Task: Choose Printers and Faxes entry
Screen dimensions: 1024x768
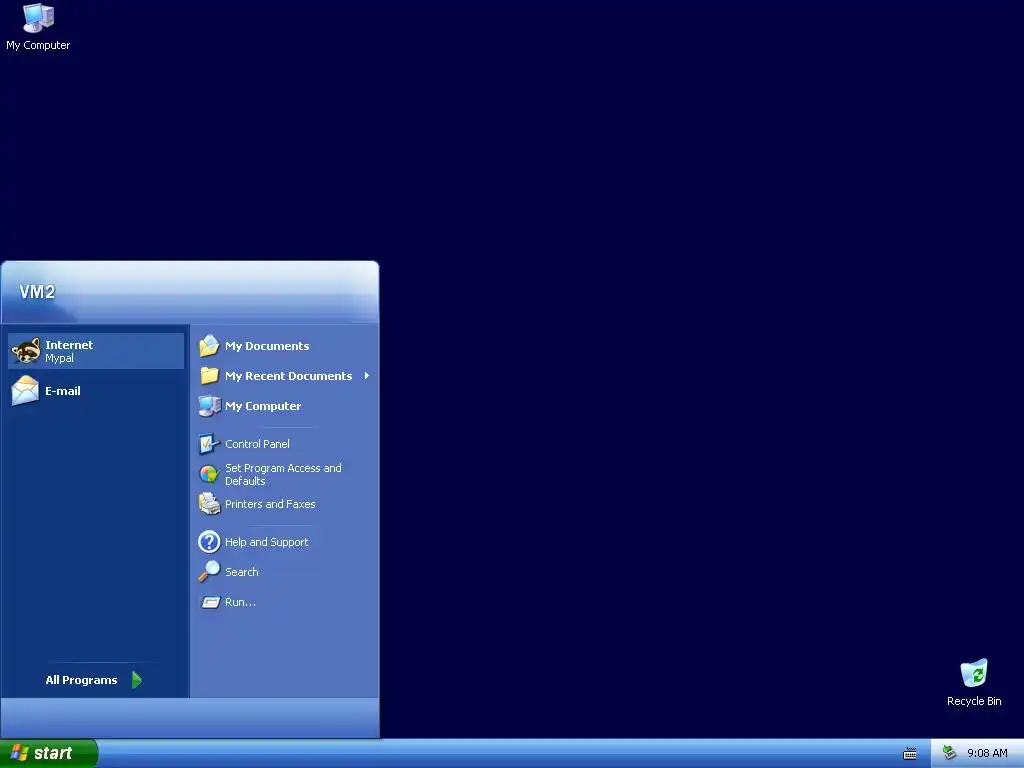Action: click(x=285, y=504)
